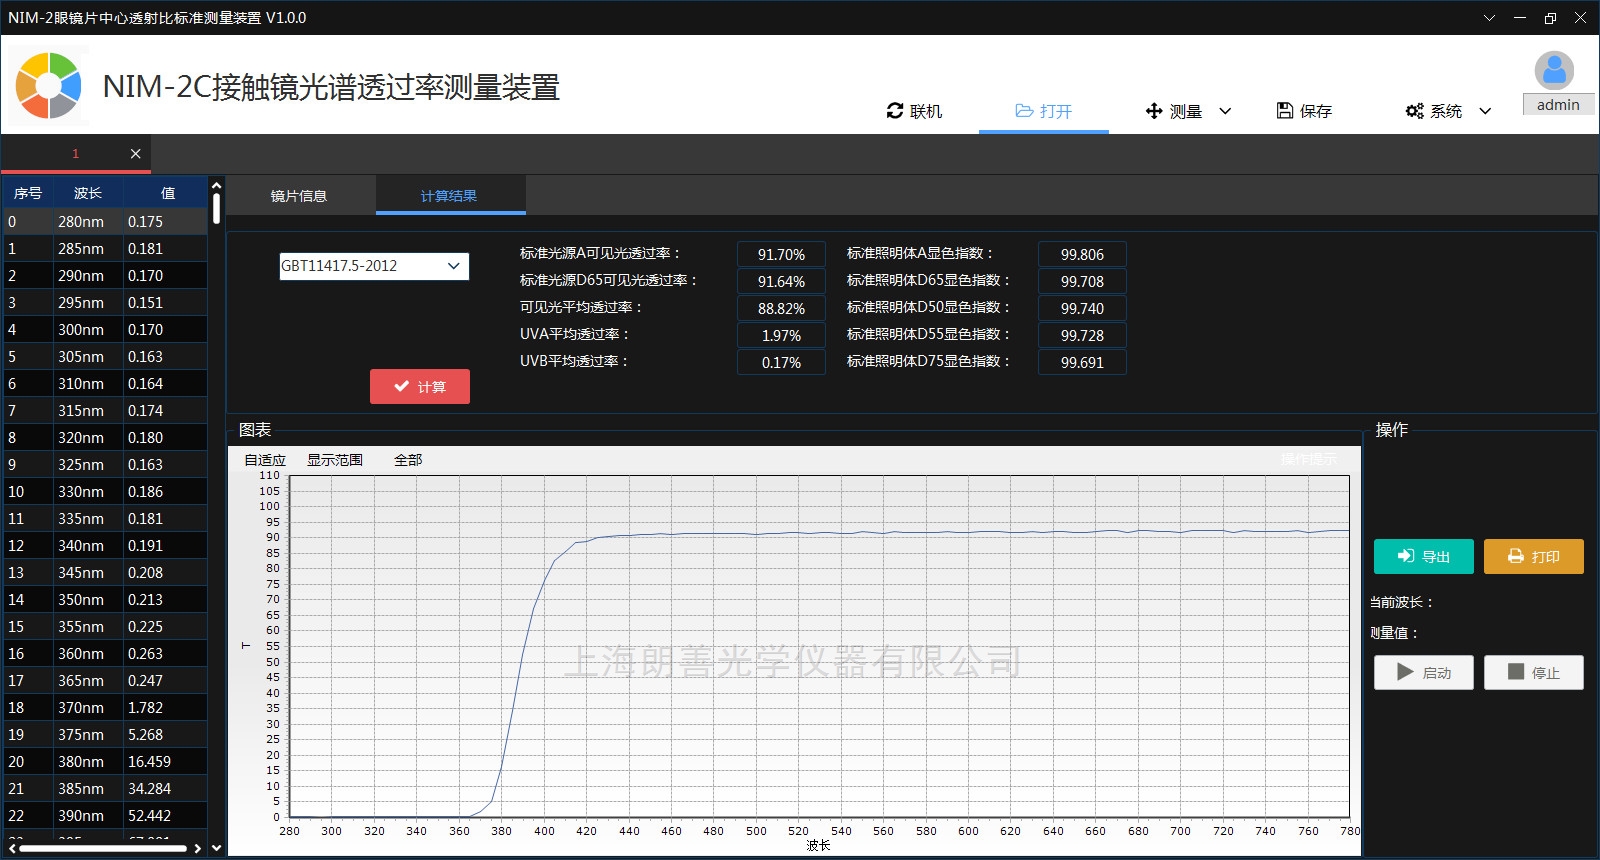This screenshot has width=1600, height=860.
Task: Click D50 color index value 99.740
Action: pos(1082,309)
